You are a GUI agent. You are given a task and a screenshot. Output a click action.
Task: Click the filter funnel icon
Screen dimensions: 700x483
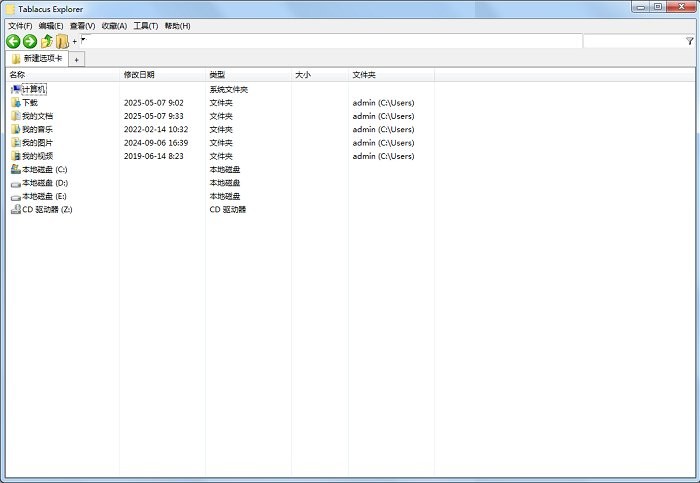point(690,41)
